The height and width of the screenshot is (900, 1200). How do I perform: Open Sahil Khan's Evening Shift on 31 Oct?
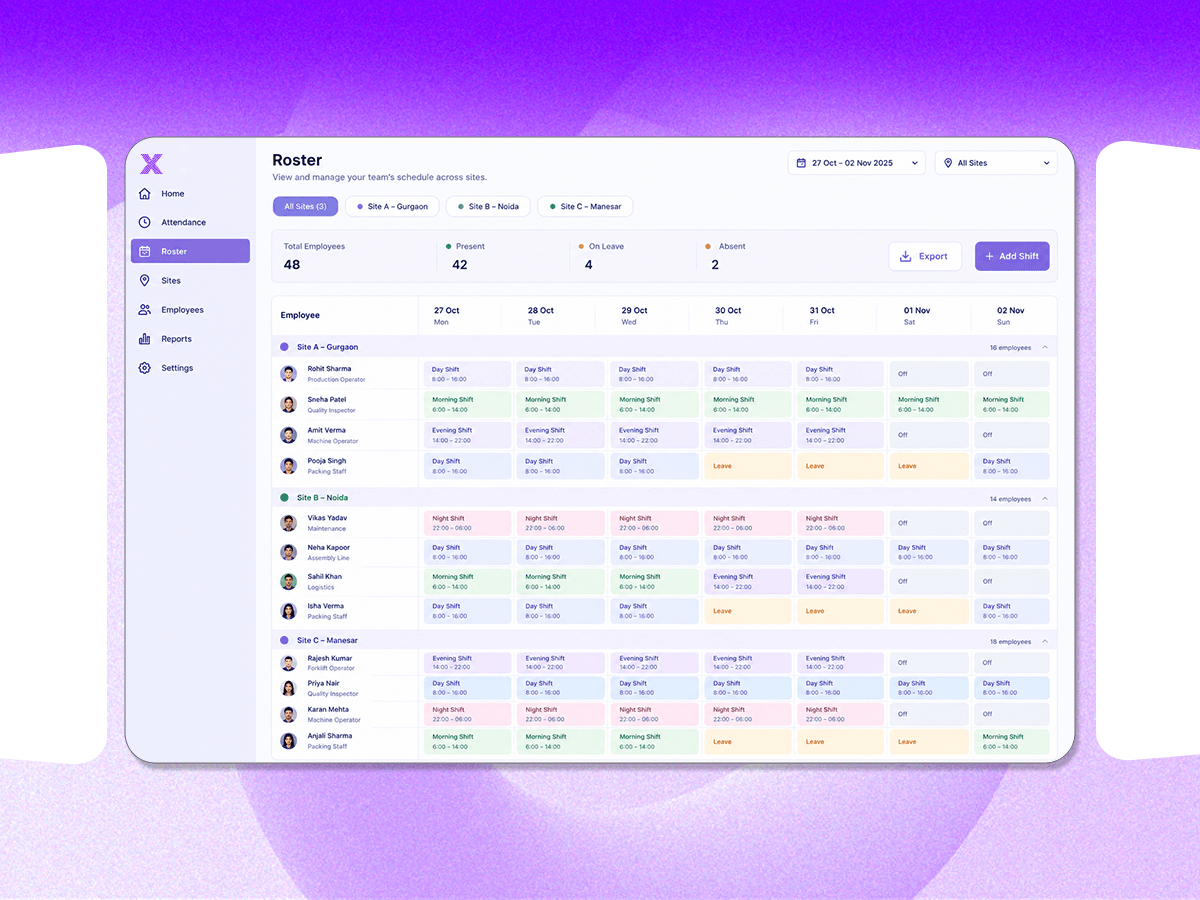[841, 581]
